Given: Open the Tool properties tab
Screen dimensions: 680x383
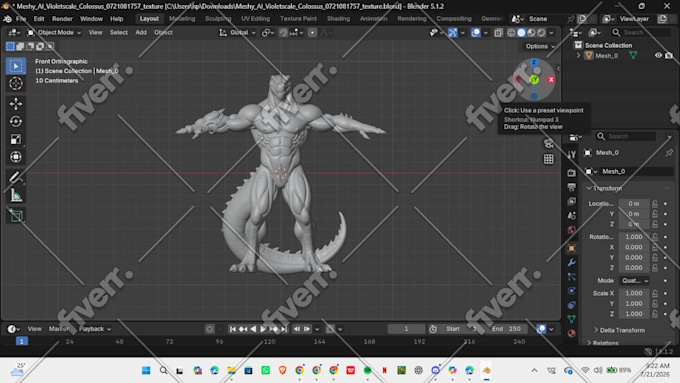Looking at the screenshot, I should click(x=572, y=154).
